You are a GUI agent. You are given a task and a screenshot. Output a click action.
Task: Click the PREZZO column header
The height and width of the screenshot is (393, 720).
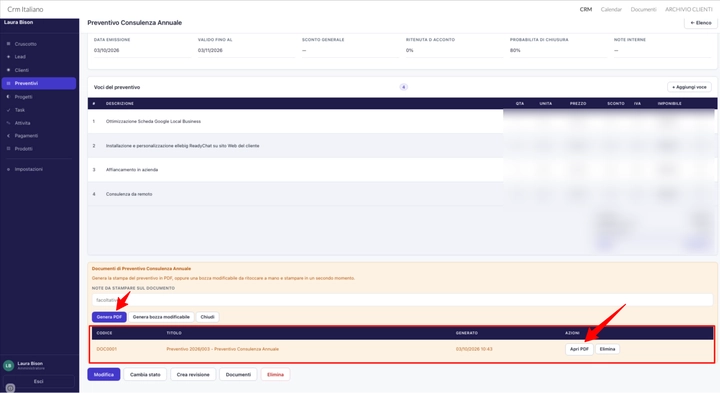578,104
